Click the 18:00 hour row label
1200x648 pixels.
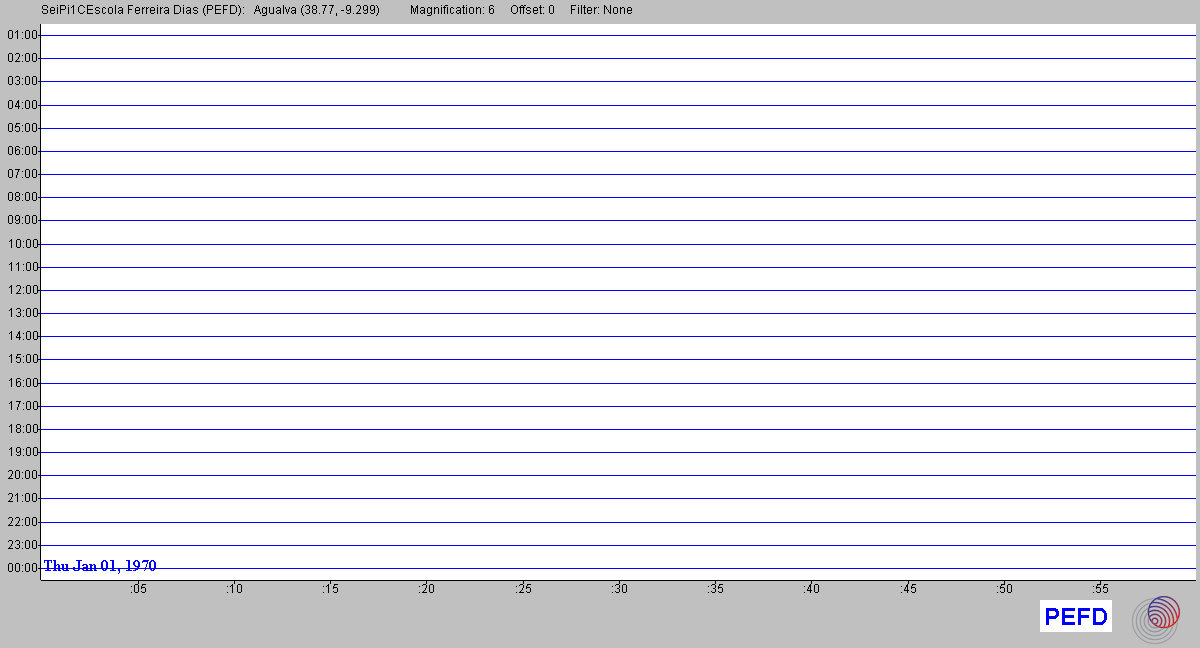[22, 429]
